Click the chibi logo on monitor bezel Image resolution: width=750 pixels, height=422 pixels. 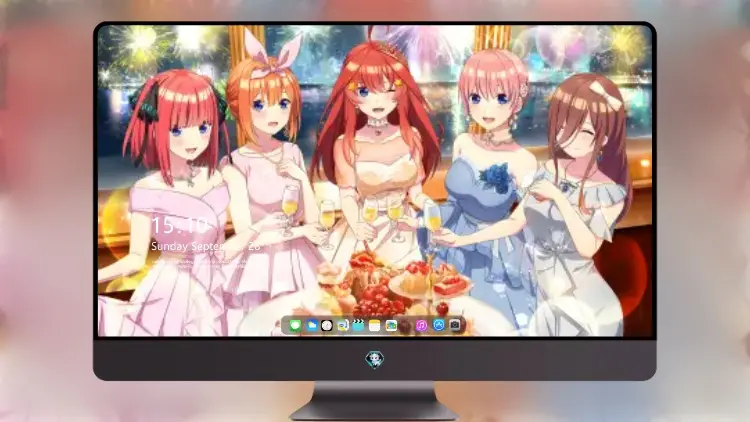pyautogui.click(x=375, y=359)
